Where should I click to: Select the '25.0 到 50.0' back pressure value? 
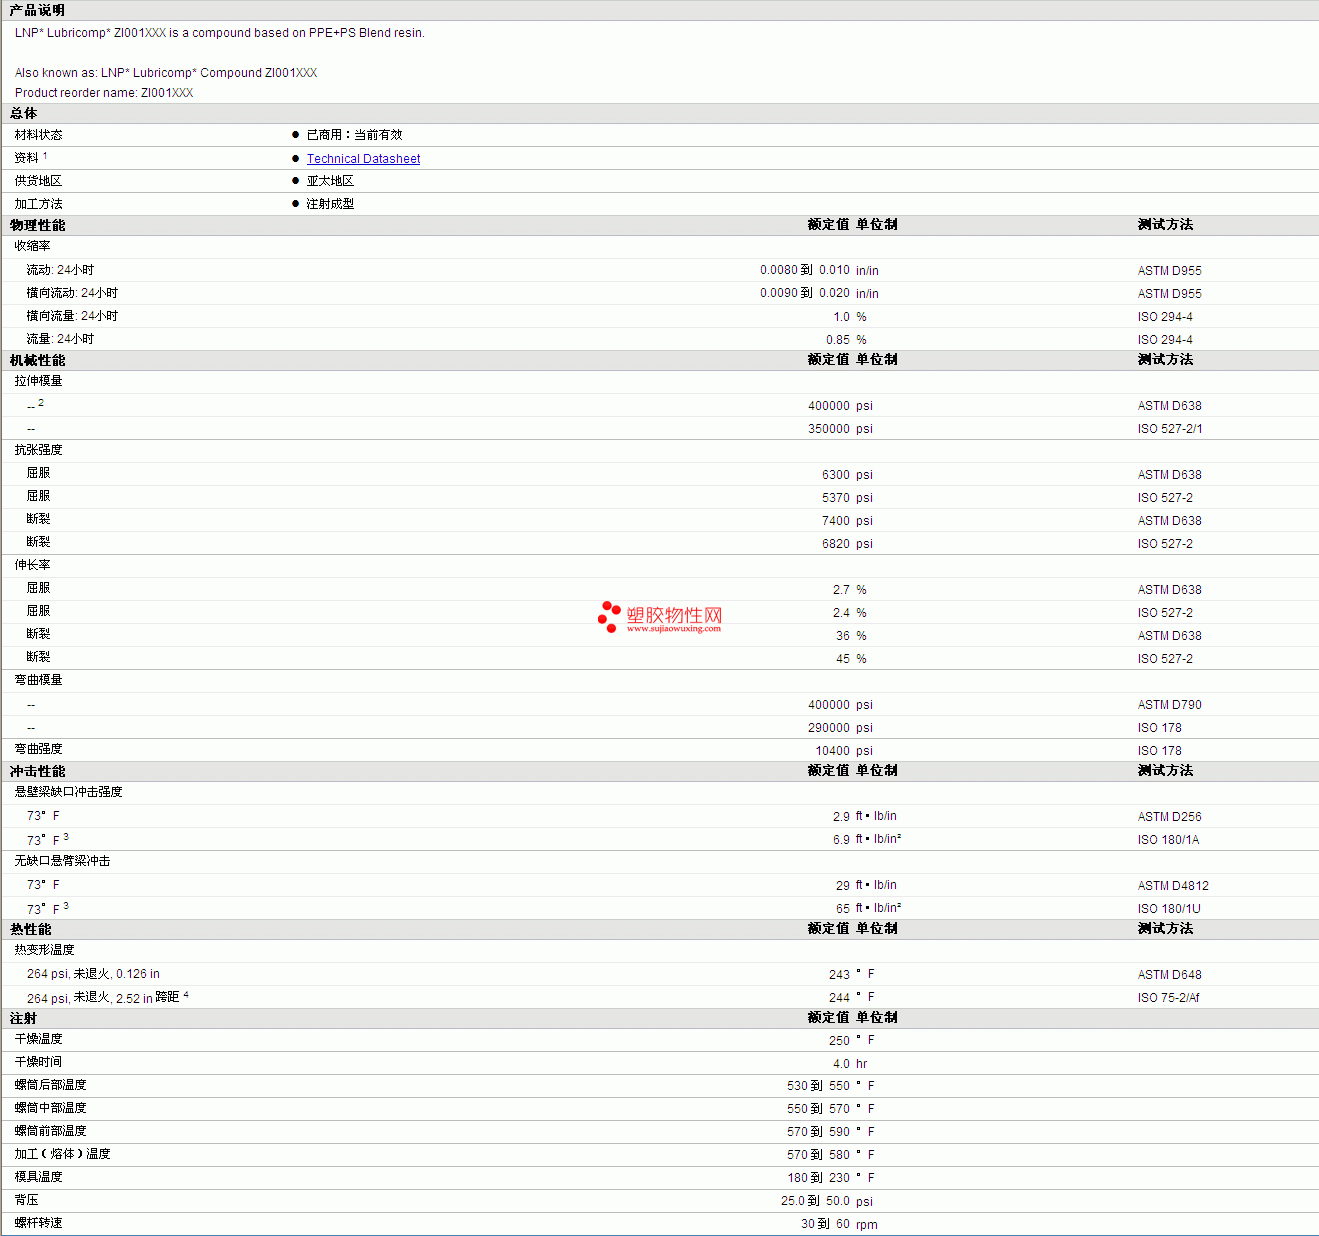[815, 1201]
